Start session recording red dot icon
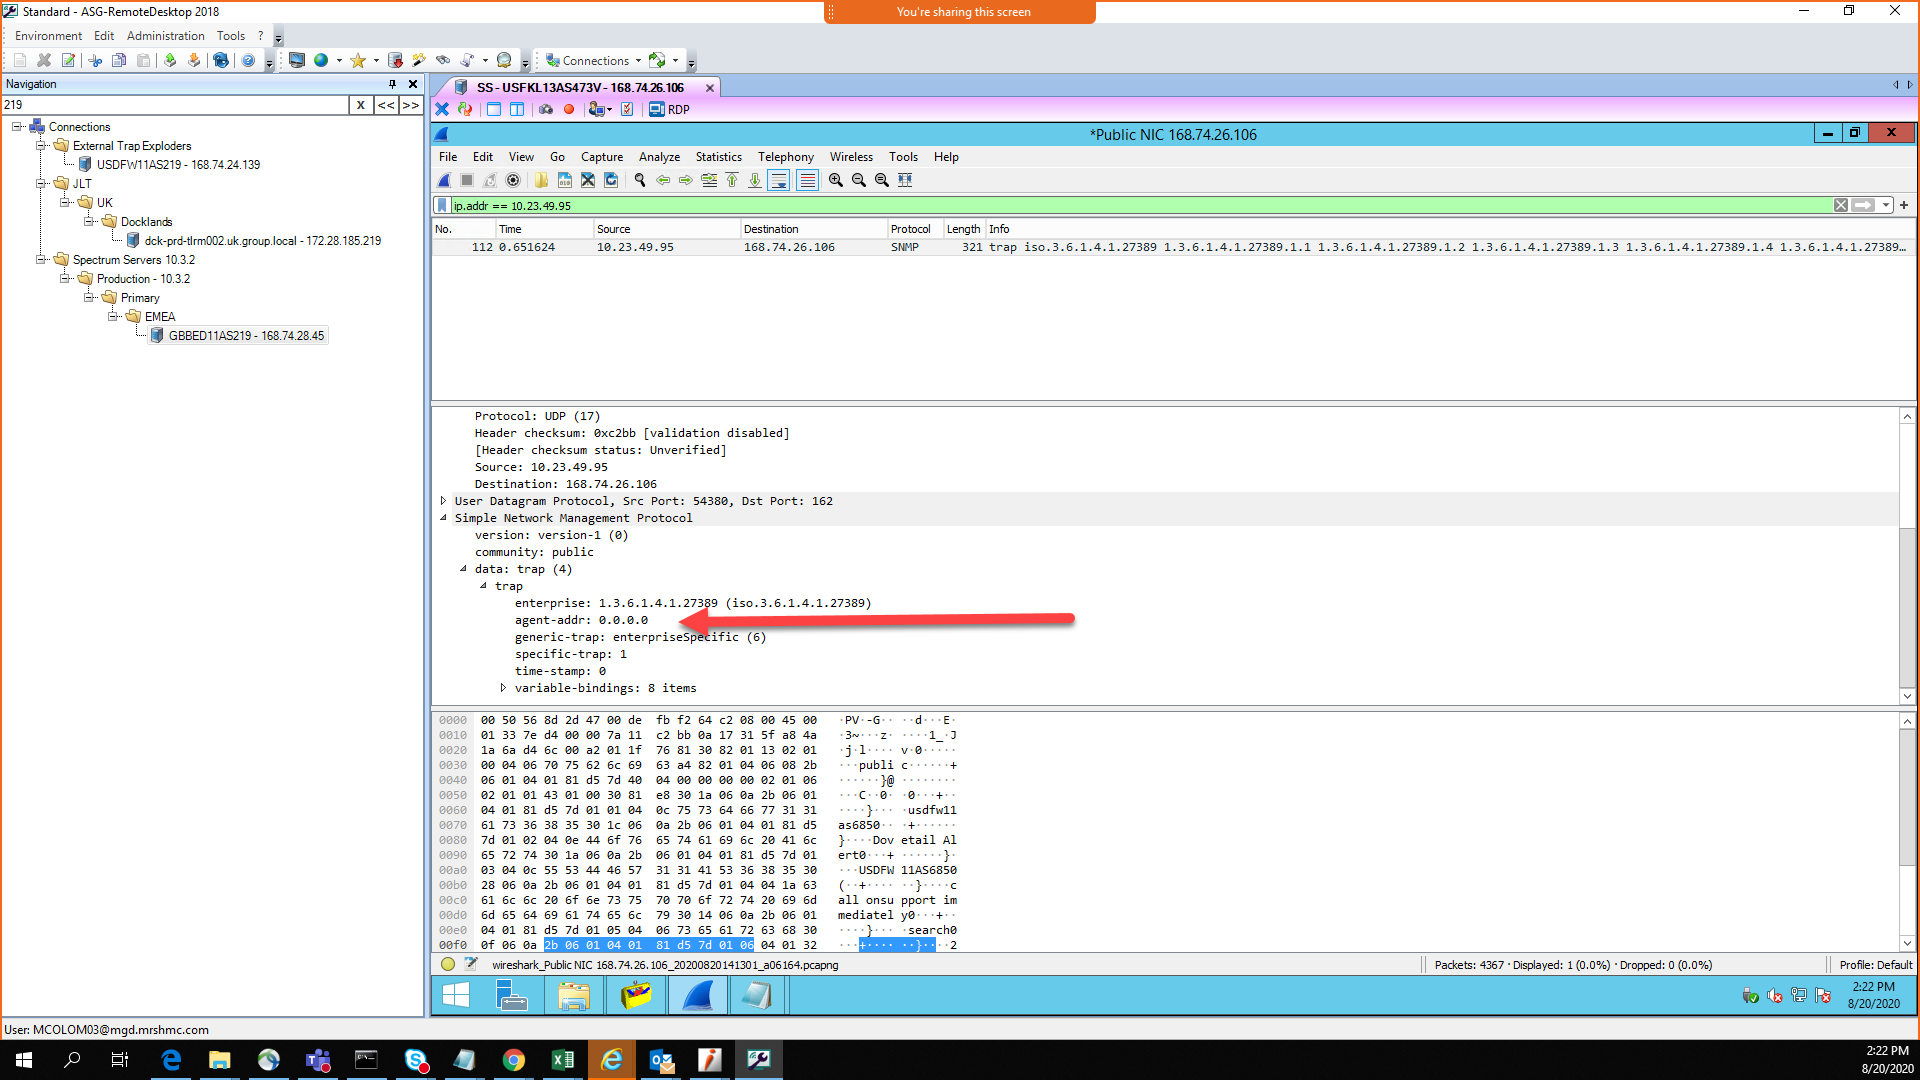This screenshot has width=1920, height=1080. click(569, 109)
